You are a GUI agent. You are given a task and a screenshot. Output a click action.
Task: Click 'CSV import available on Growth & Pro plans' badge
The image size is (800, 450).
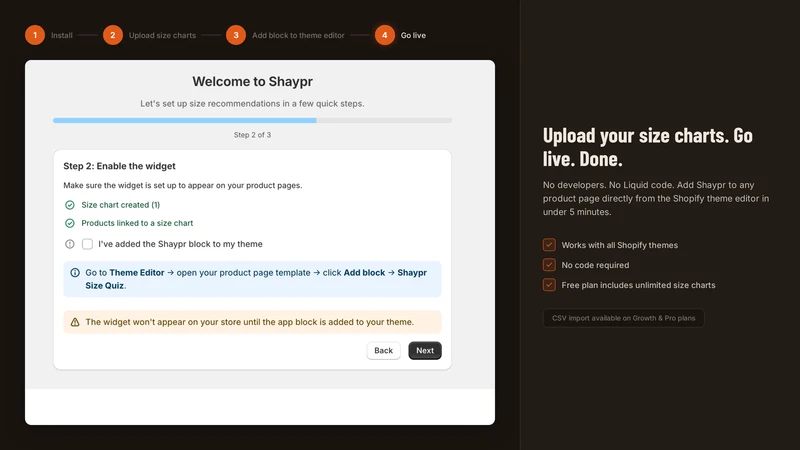pyautogui.click(x=623, y=318)
